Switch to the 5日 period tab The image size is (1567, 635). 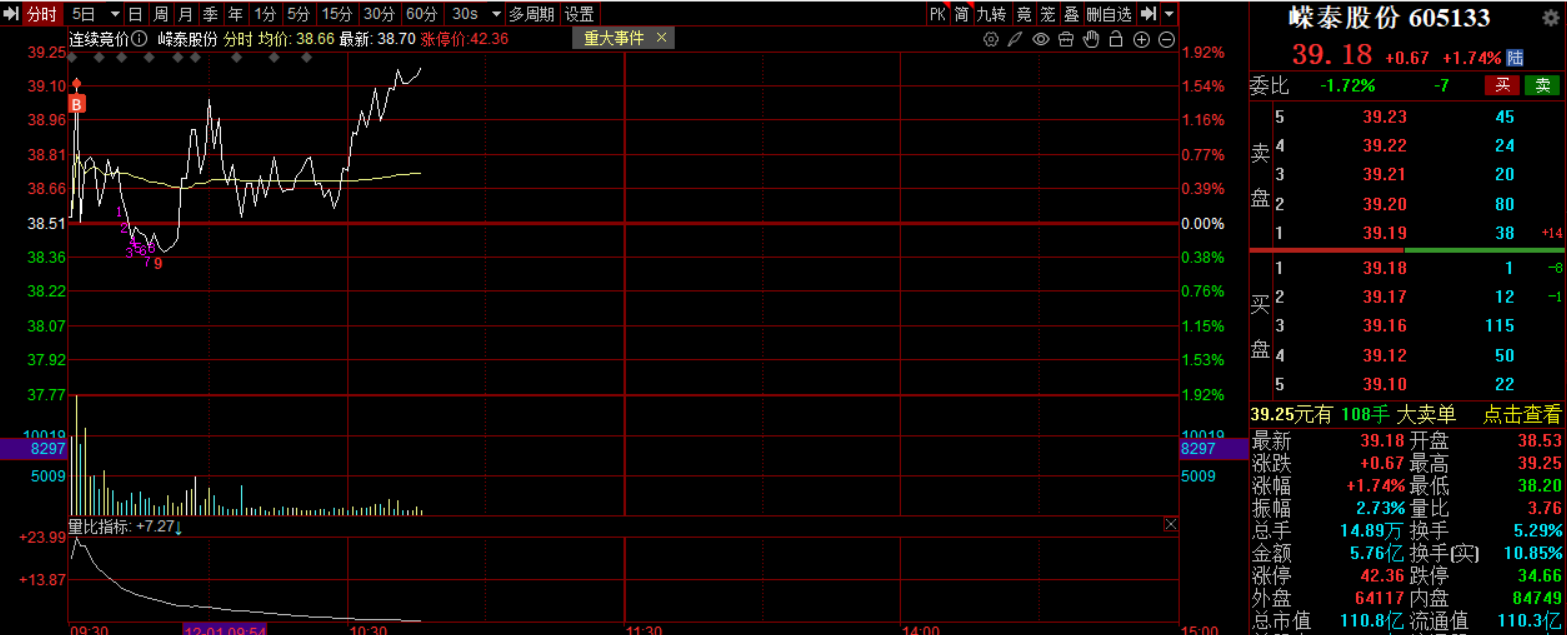pos(86,14)
